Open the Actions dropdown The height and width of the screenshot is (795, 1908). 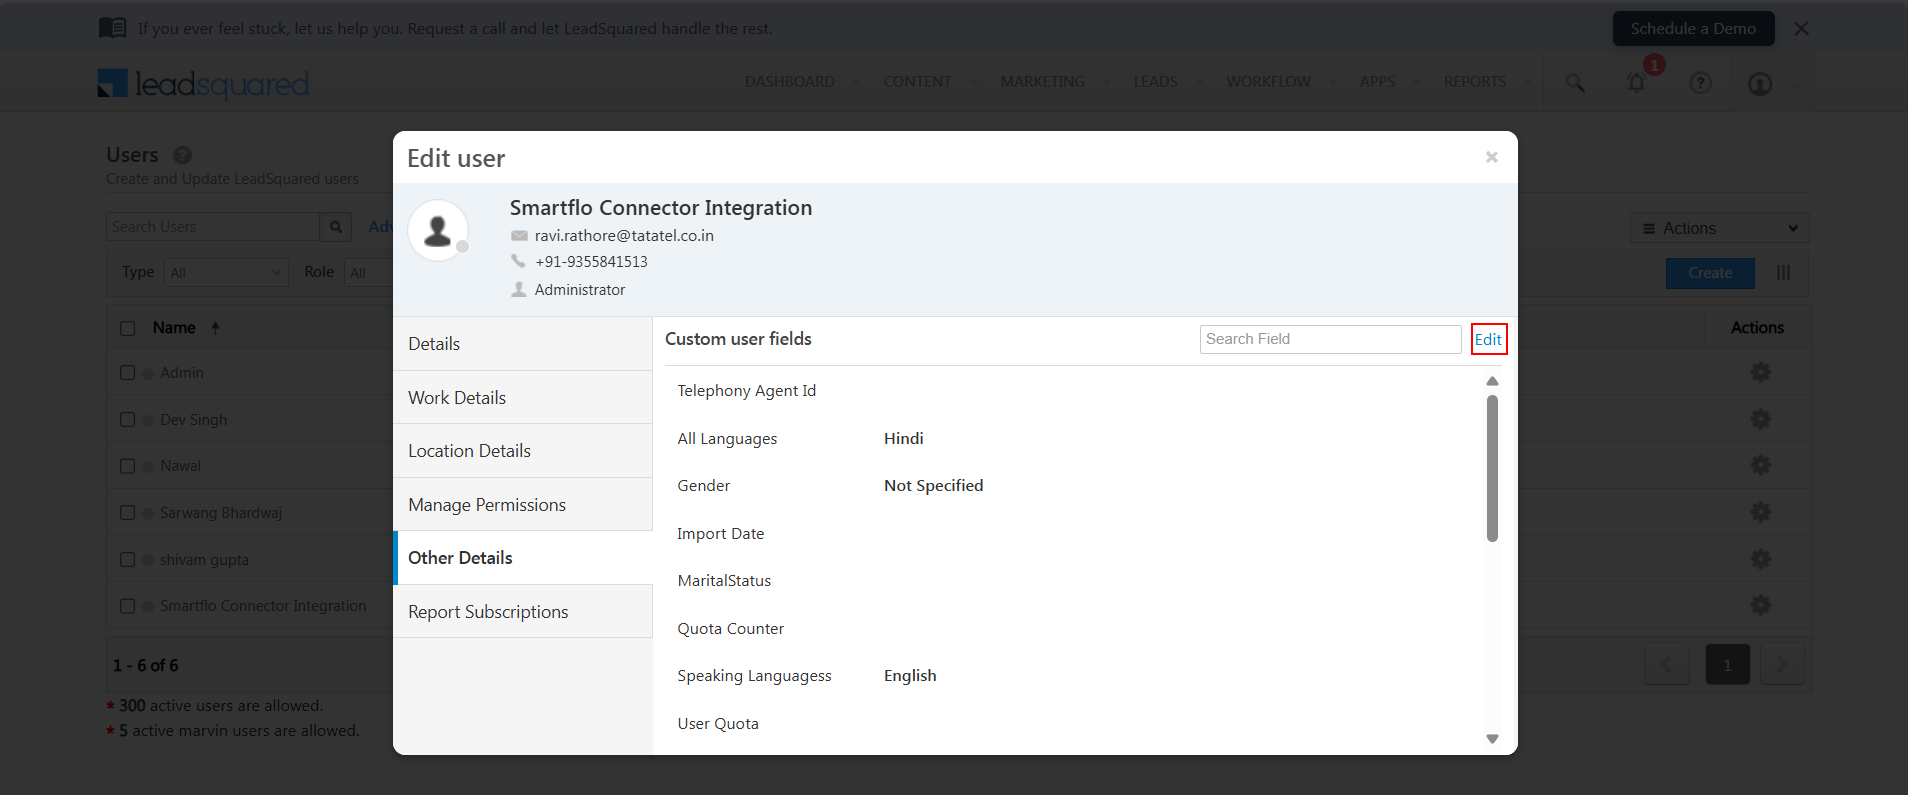[1720, 228]
